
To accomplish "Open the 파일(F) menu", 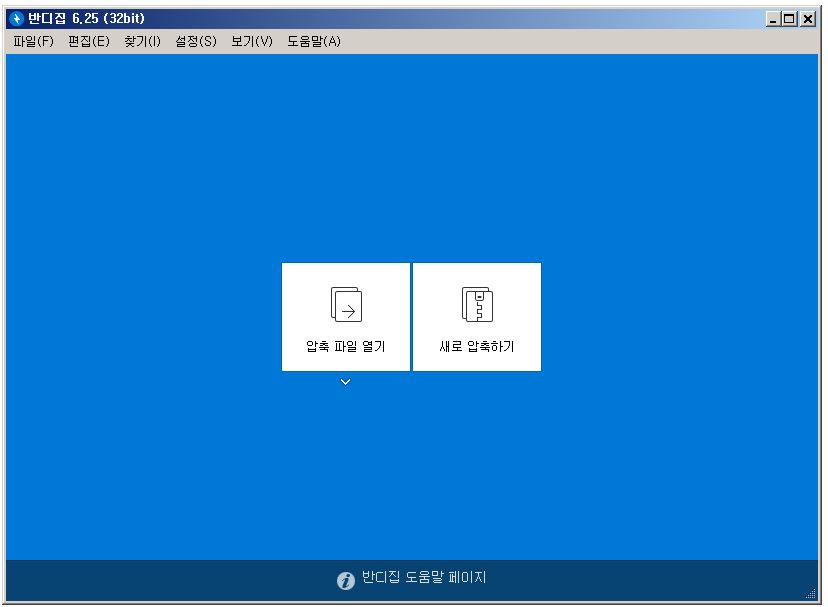I will 33,41.
